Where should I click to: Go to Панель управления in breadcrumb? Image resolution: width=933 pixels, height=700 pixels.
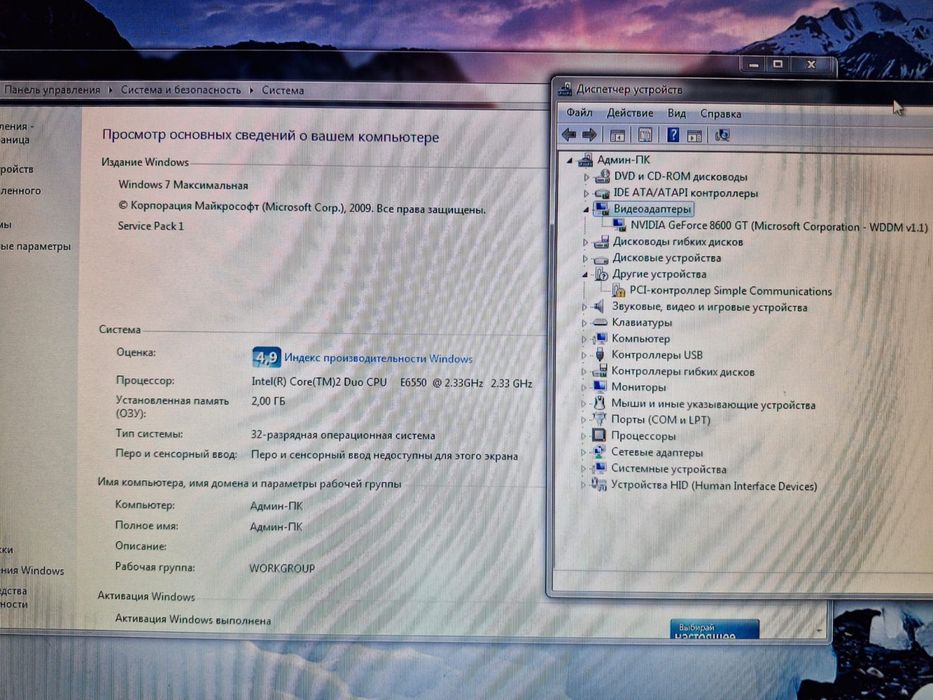click(52, 90)
